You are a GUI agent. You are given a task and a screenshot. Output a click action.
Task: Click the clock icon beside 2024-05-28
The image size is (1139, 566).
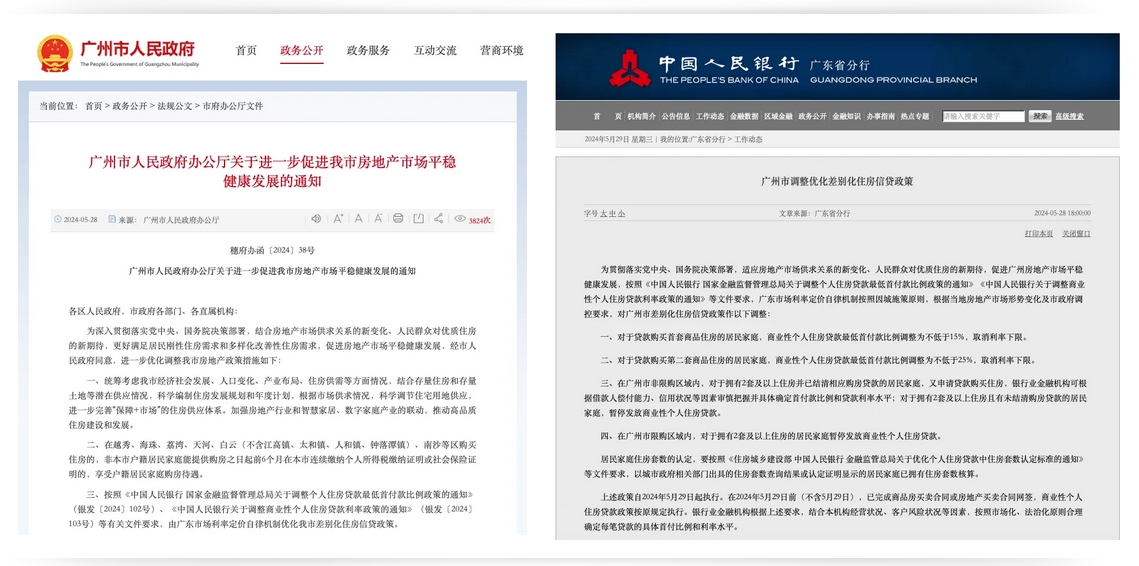coord(57,219)
